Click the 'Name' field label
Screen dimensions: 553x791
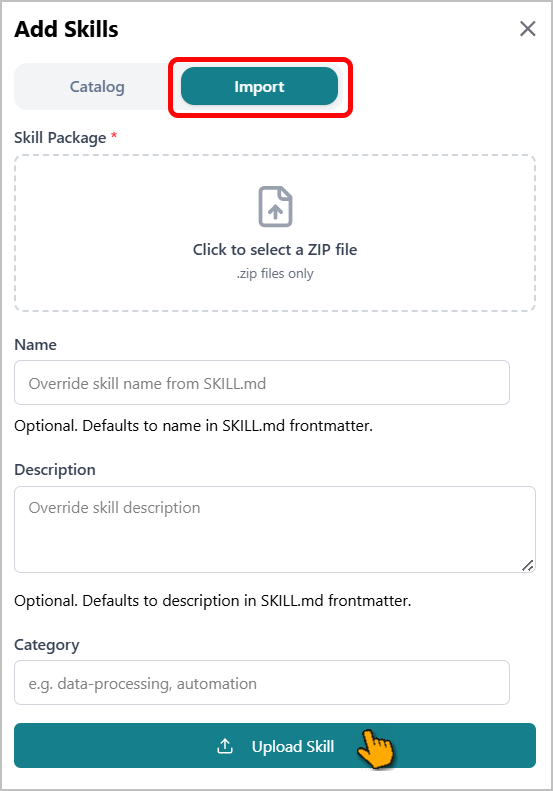(35, 345)
